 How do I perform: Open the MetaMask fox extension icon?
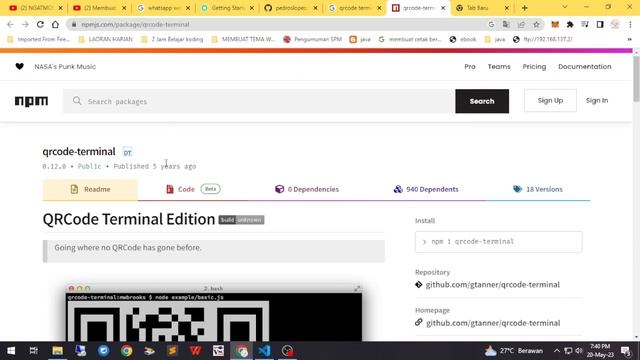coord(555,24)
